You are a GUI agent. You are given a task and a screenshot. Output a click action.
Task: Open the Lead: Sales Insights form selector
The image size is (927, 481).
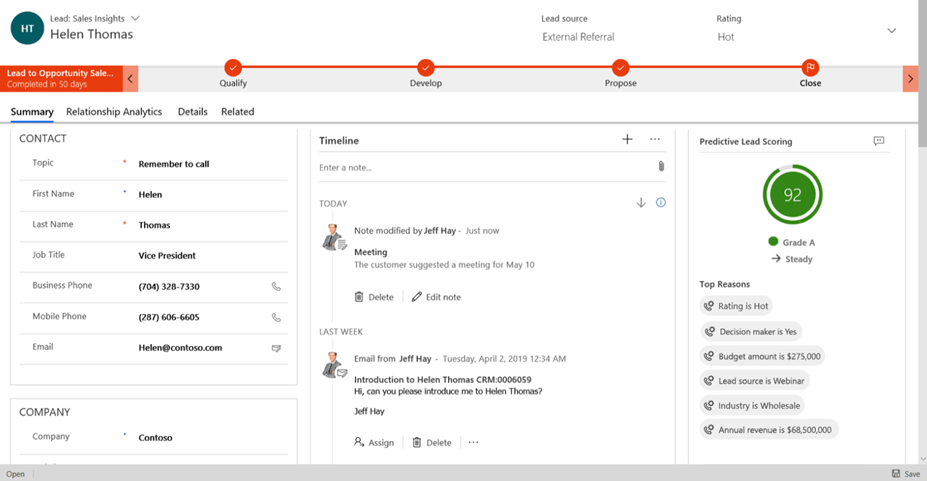135,18
